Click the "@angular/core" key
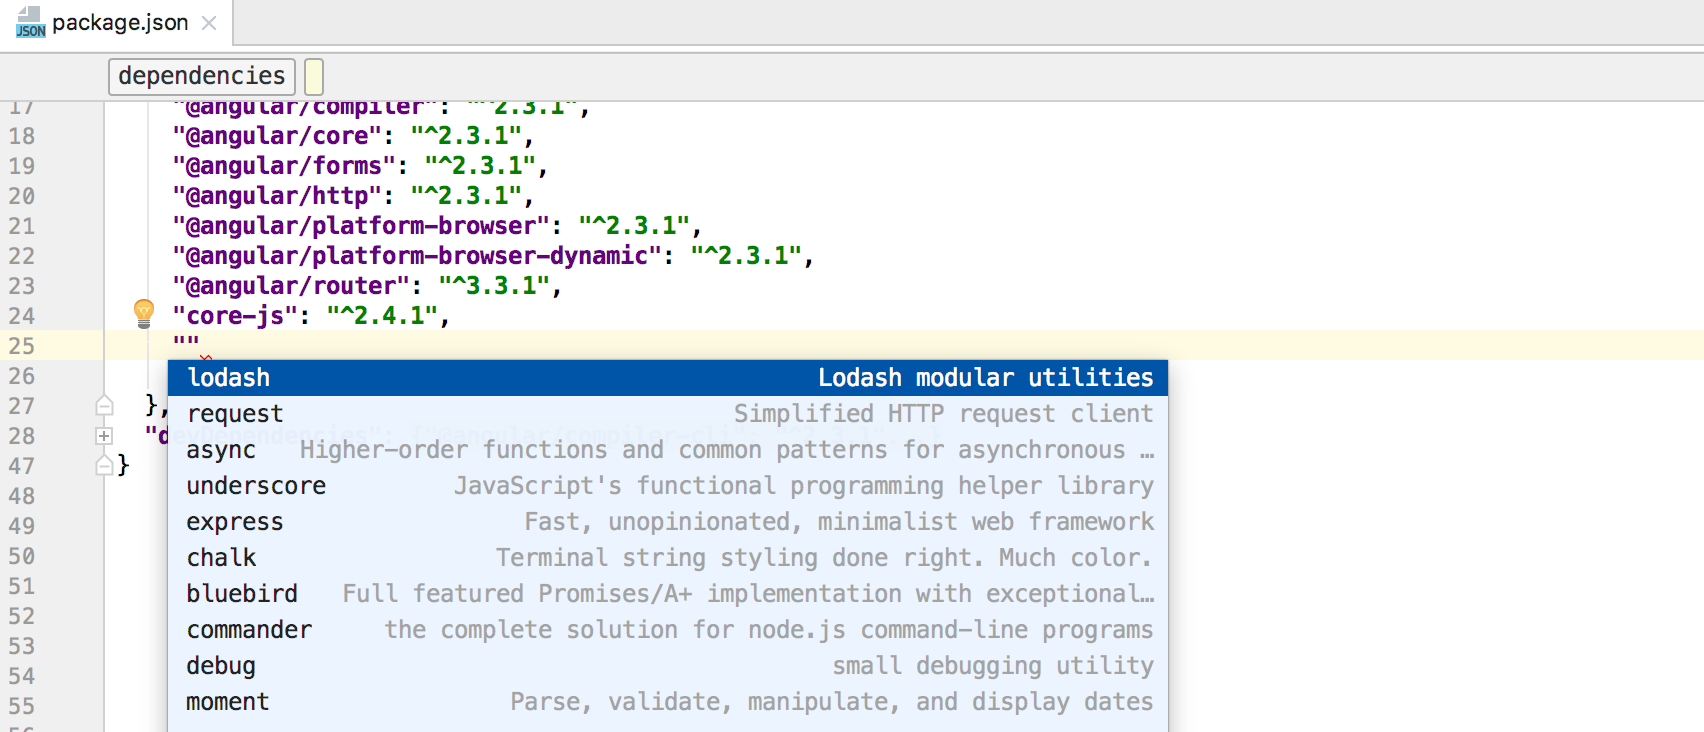Screen dimensions: 1704x732 click(277, 136)
